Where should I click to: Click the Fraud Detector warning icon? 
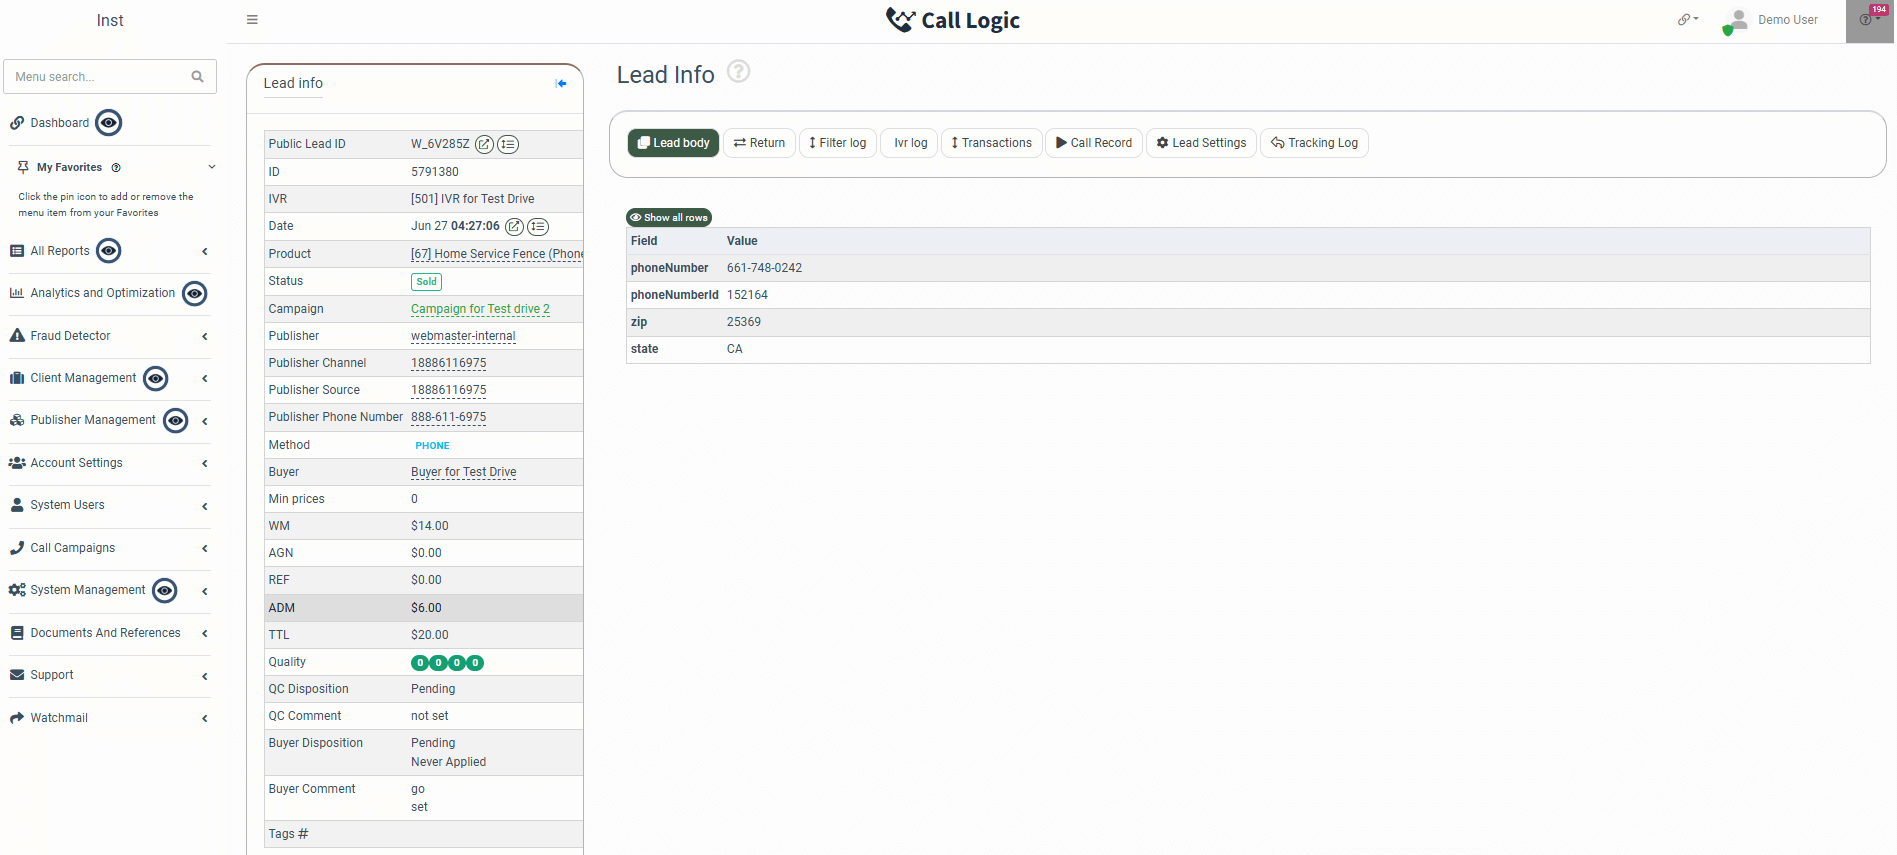17,336
